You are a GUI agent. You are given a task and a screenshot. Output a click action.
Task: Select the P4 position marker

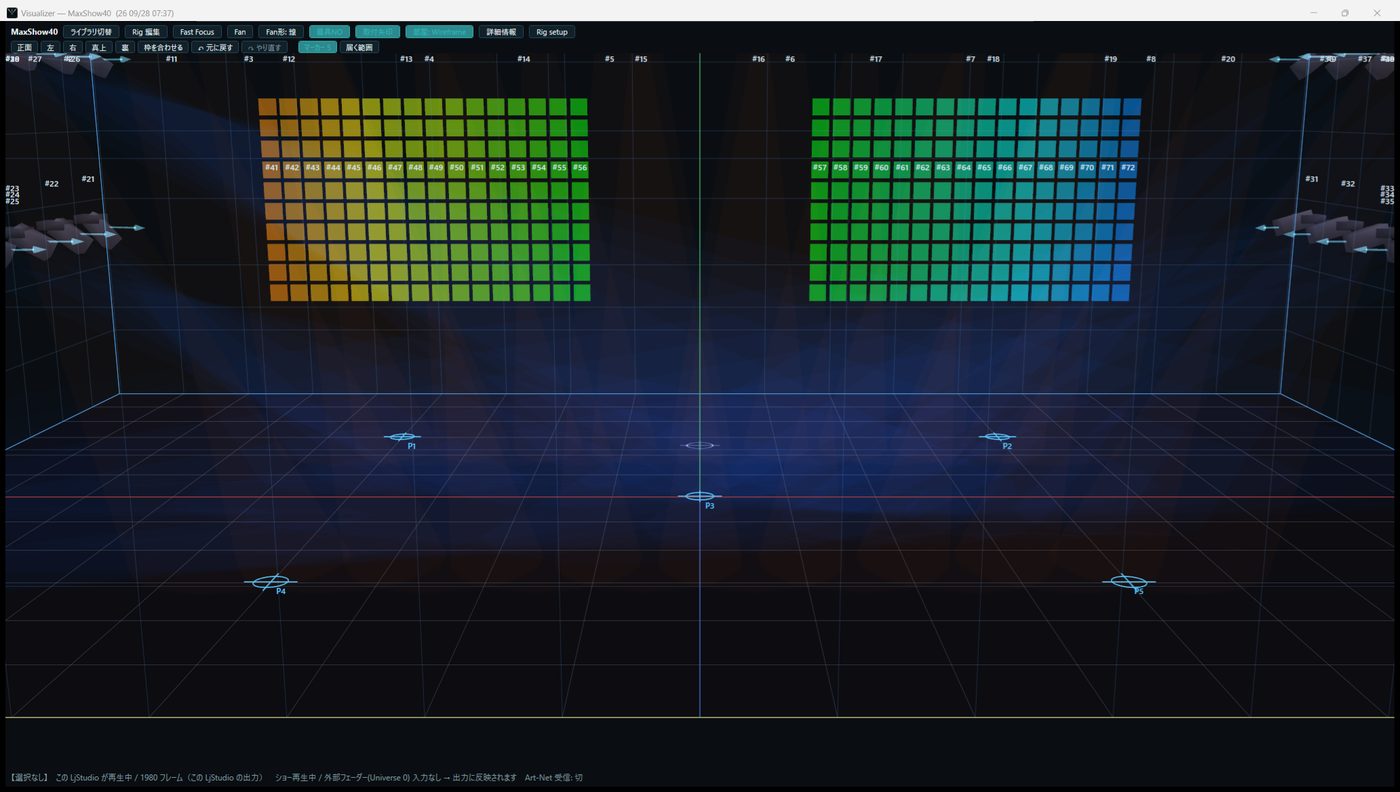(x=270, y=581)
